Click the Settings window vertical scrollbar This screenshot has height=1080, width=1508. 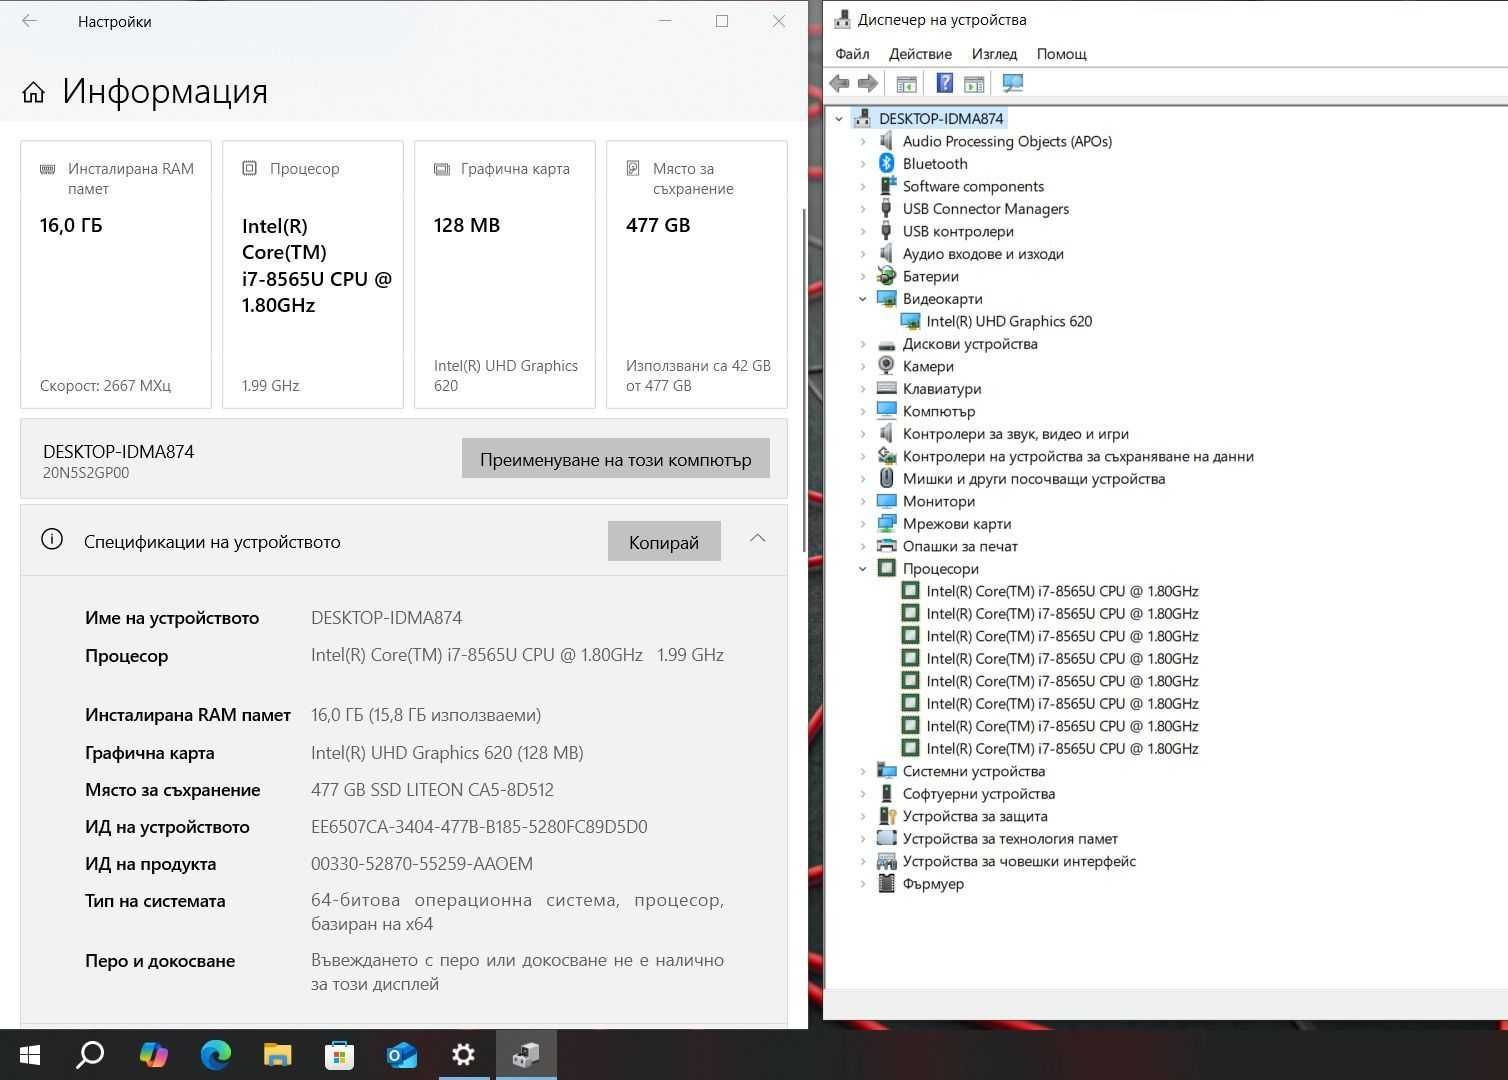tap(803, 380)
